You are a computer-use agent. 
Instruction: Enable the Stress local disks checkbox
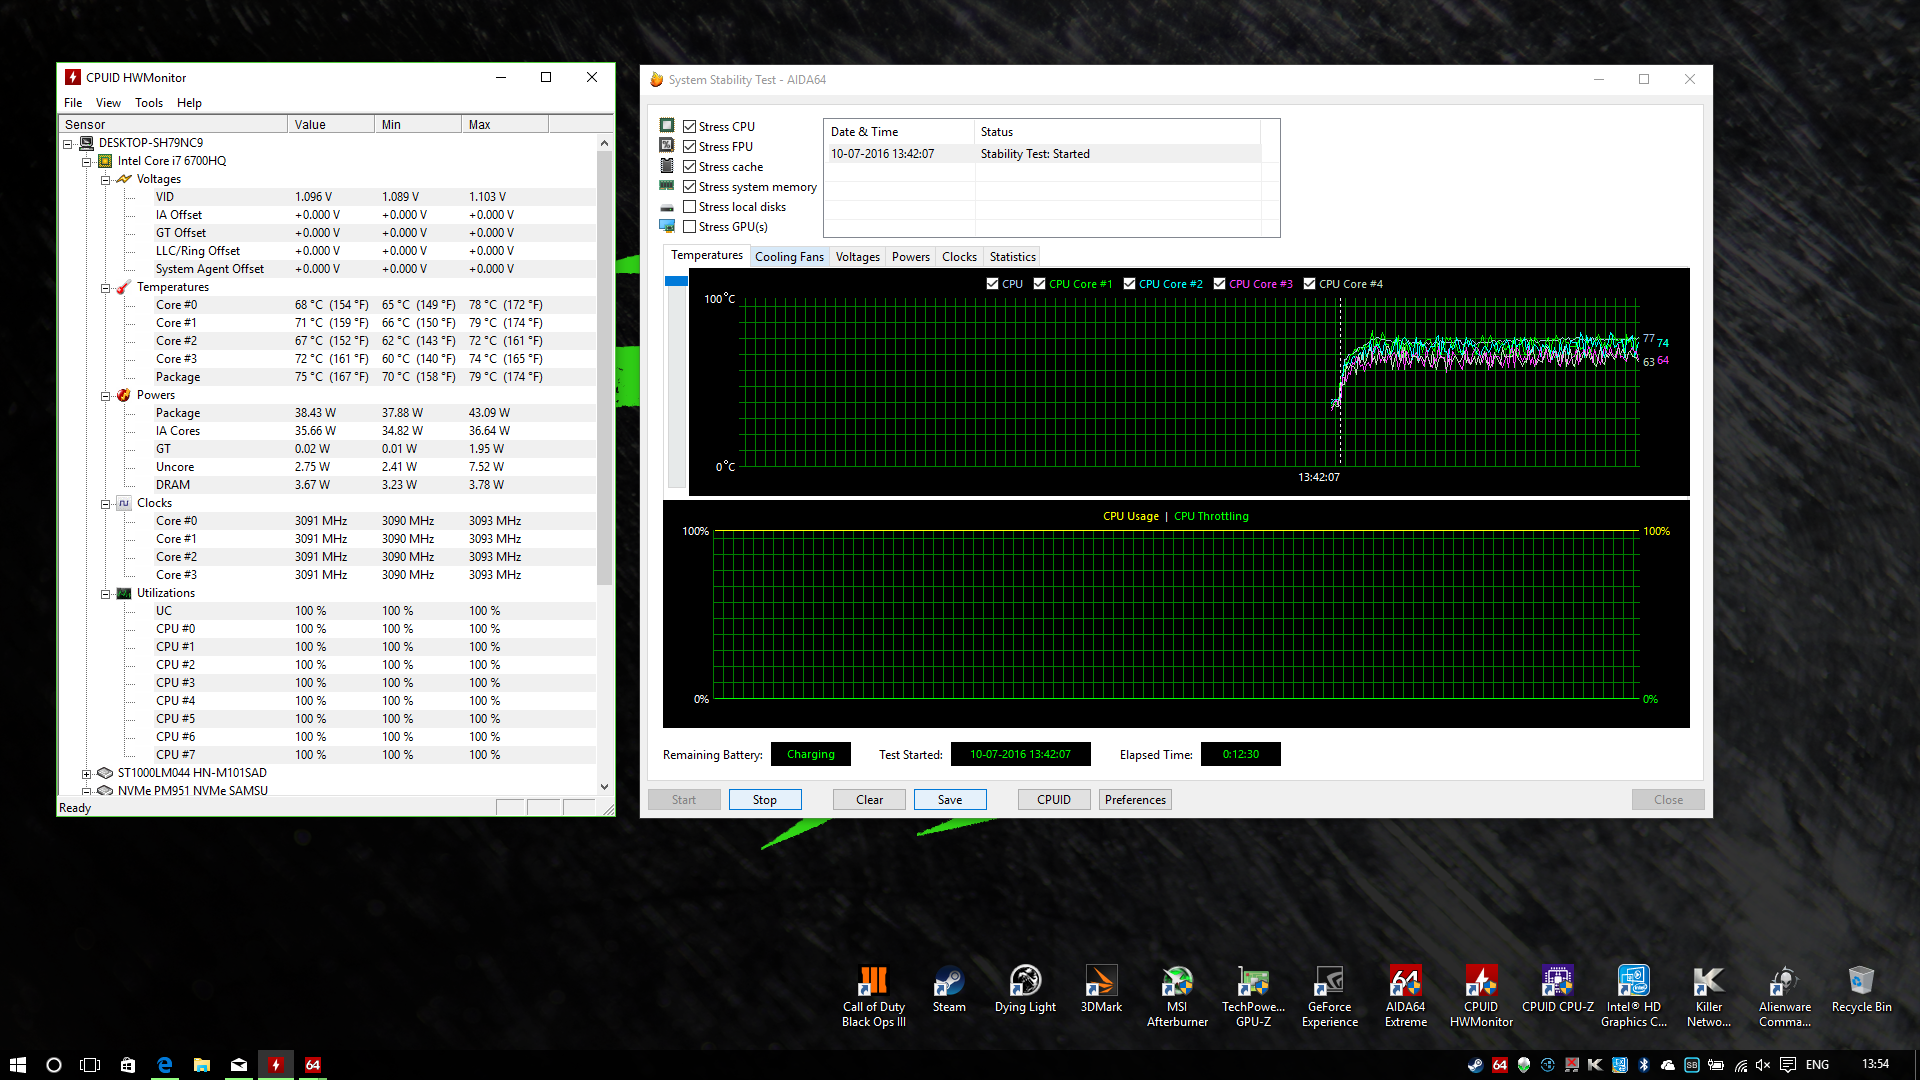(689, 207)
